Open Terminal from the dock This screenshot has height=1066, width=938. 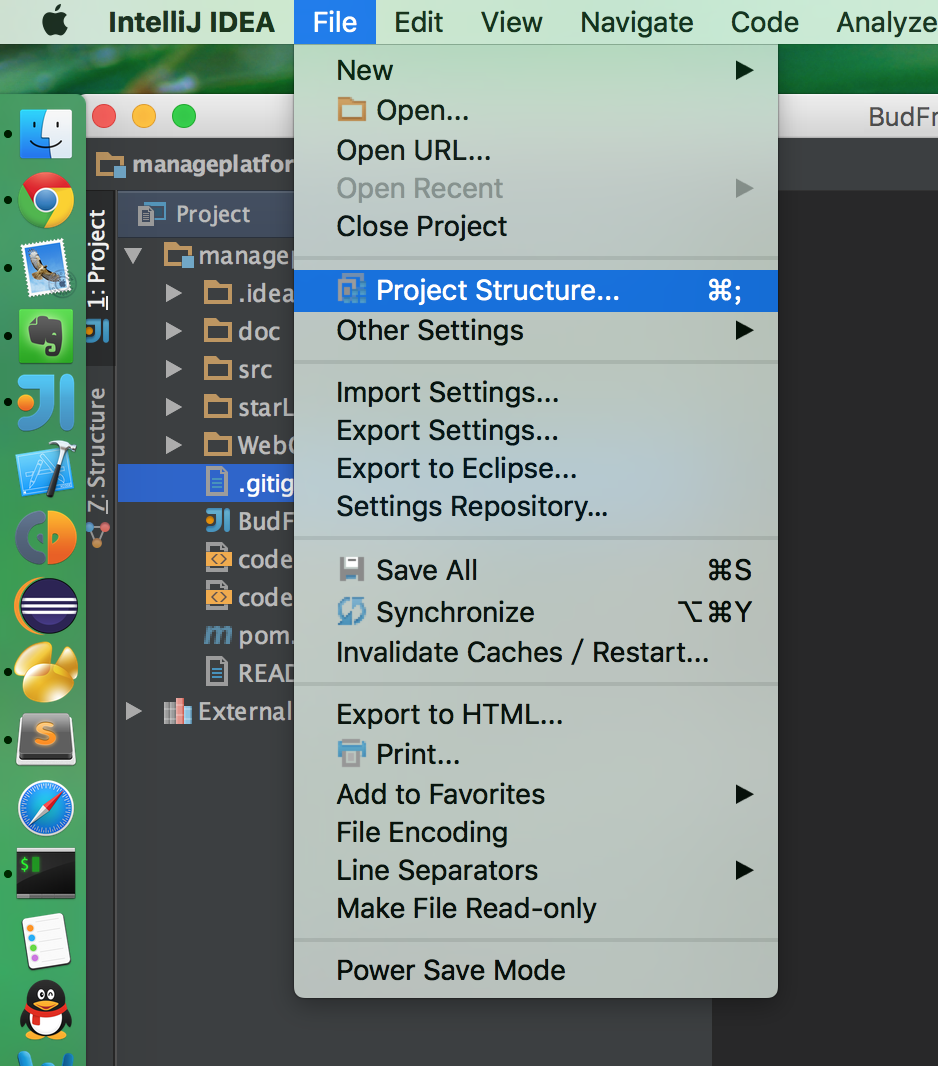click(x=46, y=873)
